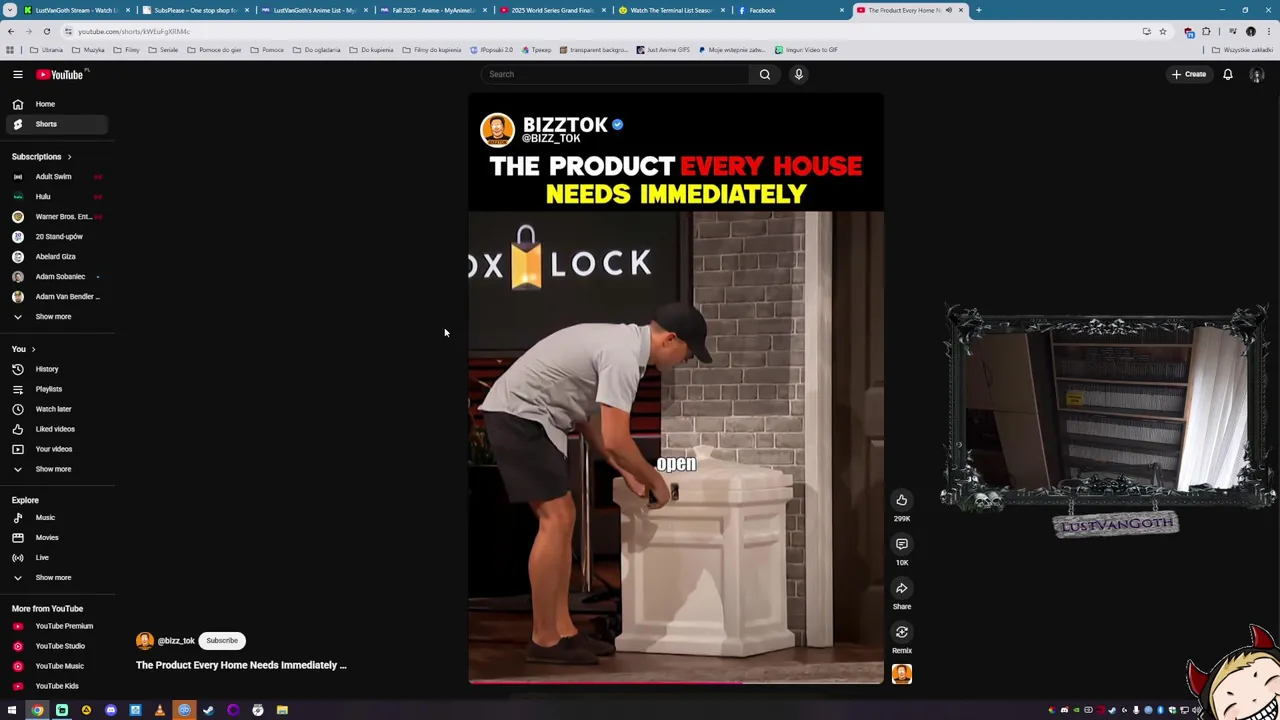Open a new browser tab
1280x720 pixels.
point(978,10)
